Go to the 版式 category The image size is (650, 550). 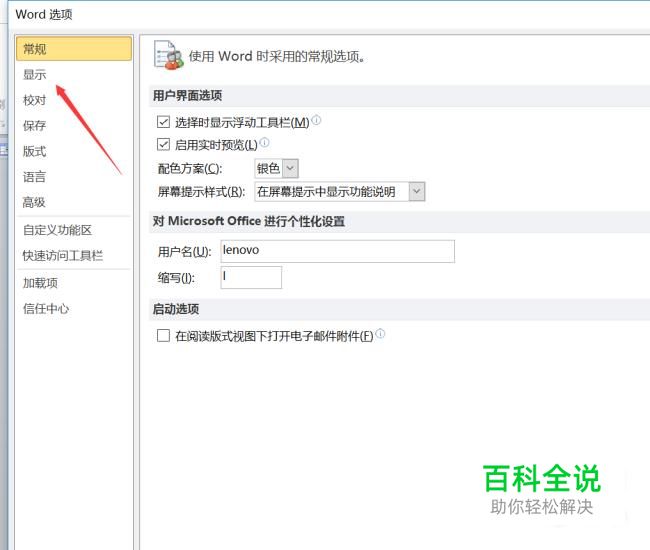click(34, 151)
